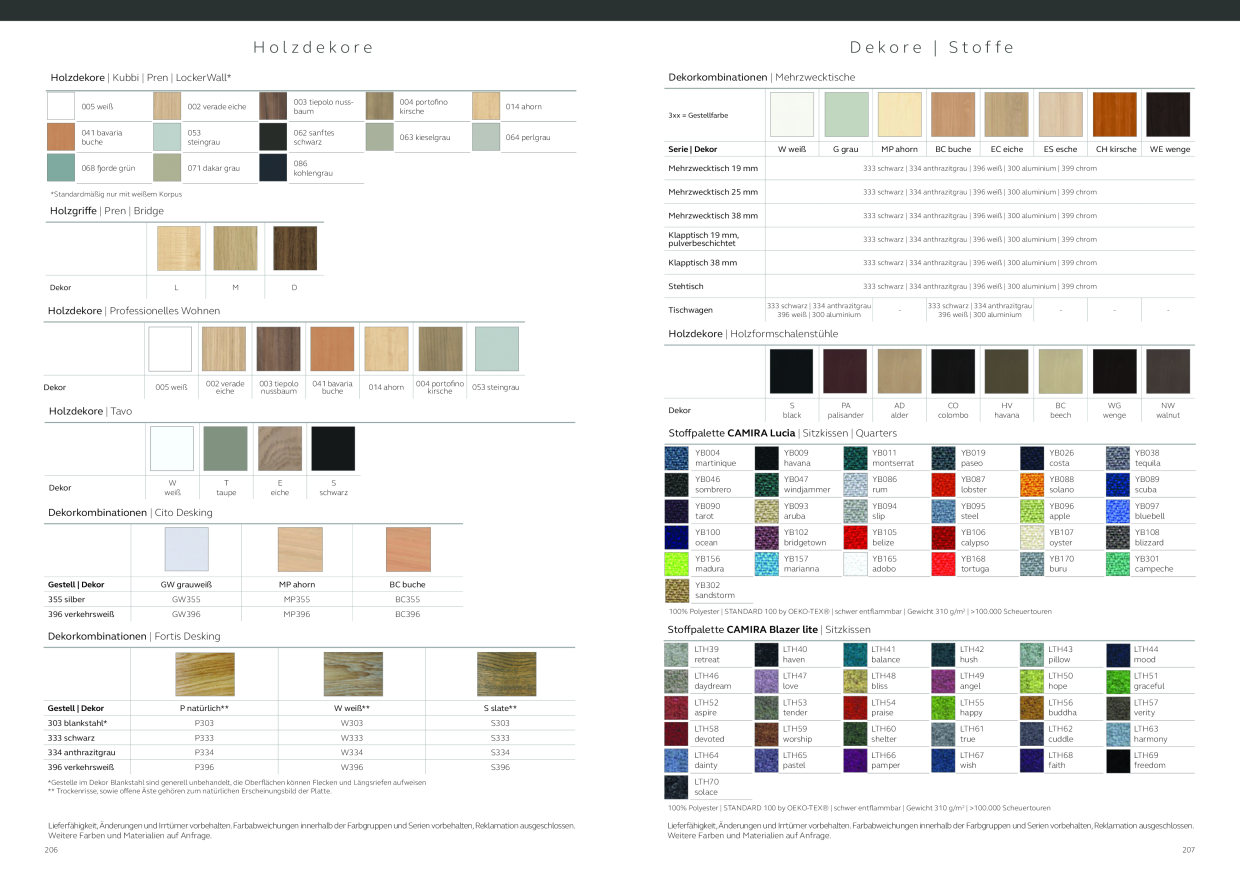
Task: Choose the HV havana chair swatch
Action: coord(1006,371)
